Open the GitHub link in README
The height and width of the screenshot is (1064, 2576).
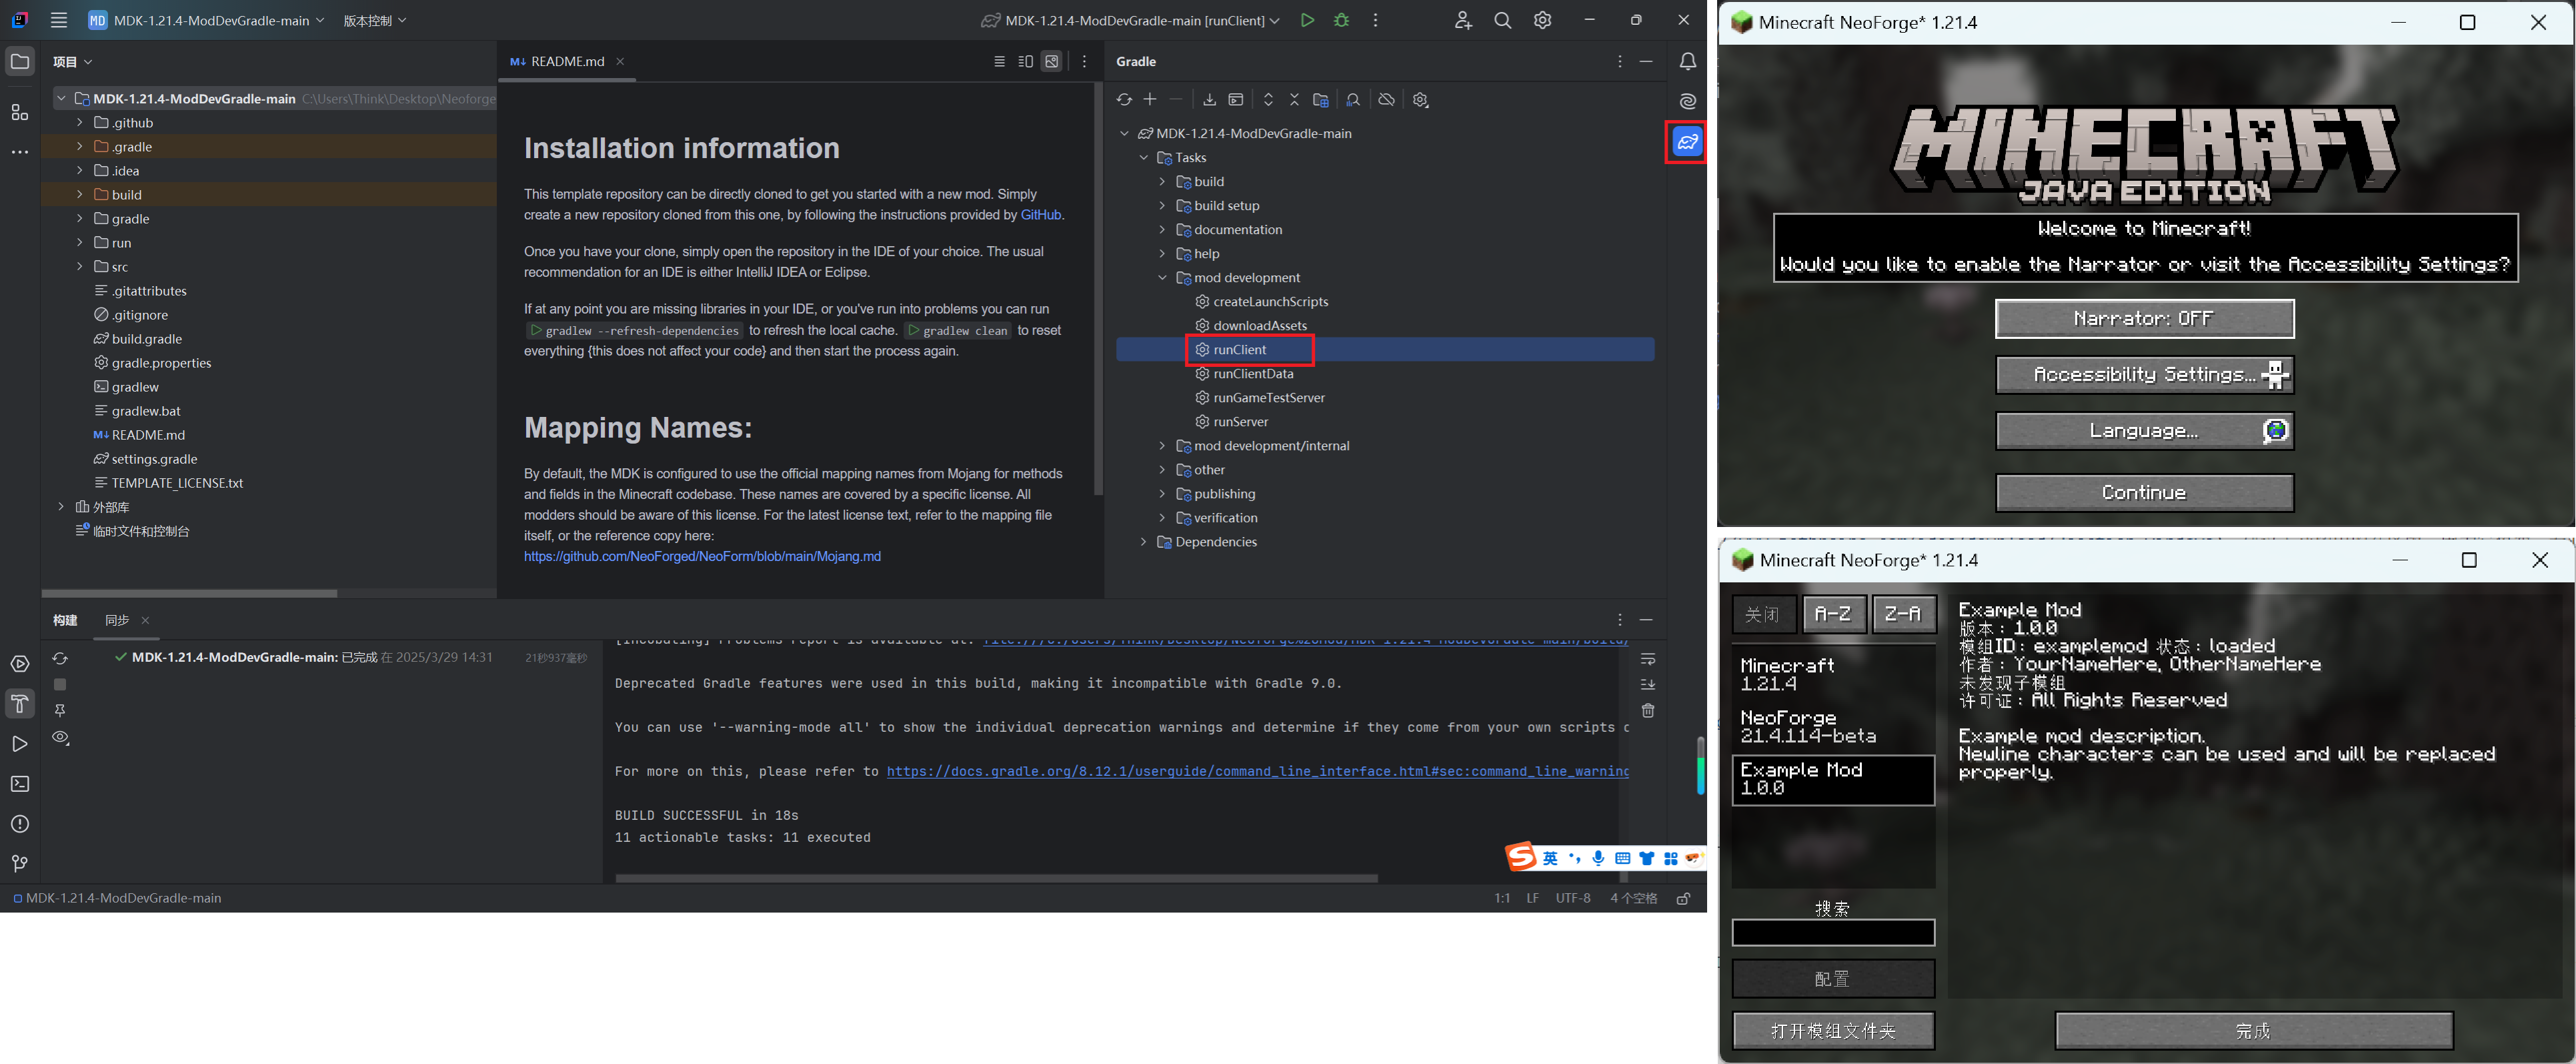point(1040,215)
